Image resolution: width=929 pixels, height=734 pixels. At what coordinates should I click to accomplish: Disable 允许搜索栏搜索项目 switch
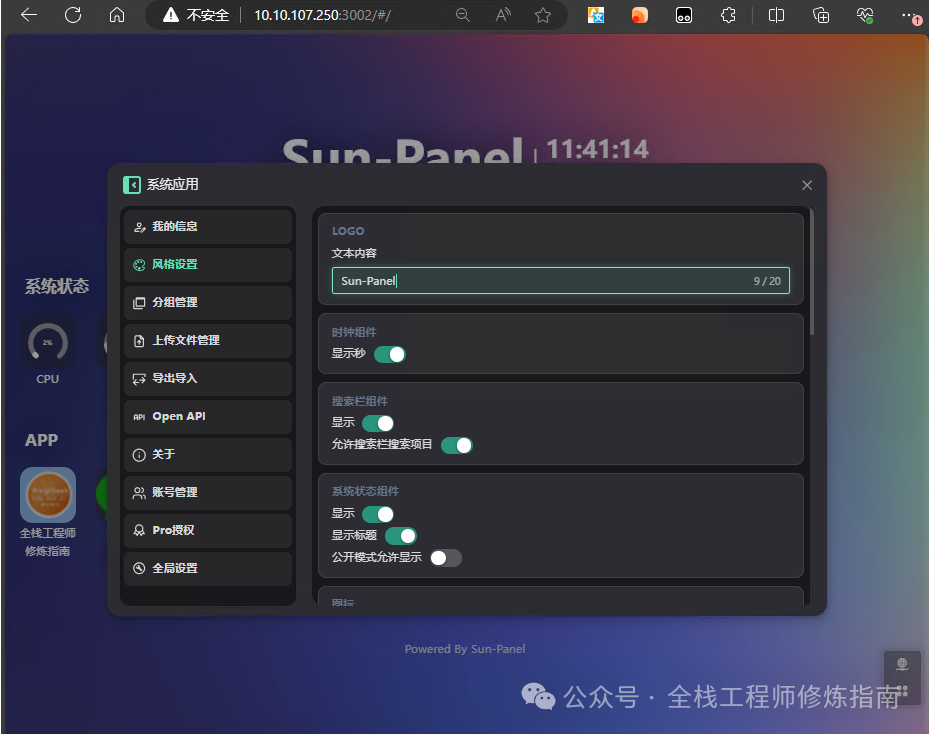point(457,445)
